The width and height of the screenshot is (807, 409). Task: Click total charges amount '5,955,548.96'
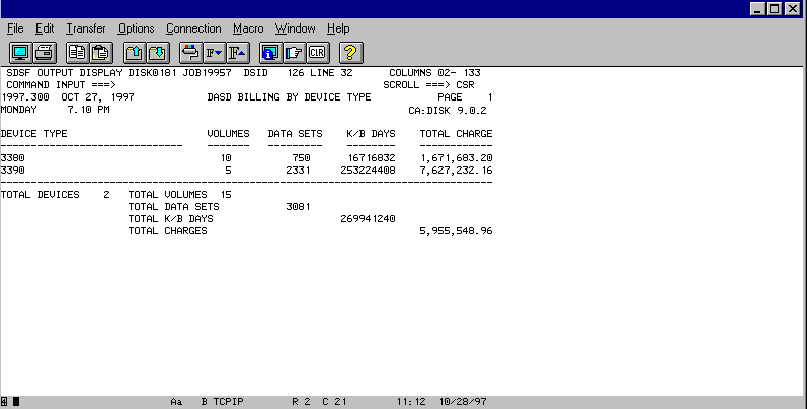pos(456,231)
